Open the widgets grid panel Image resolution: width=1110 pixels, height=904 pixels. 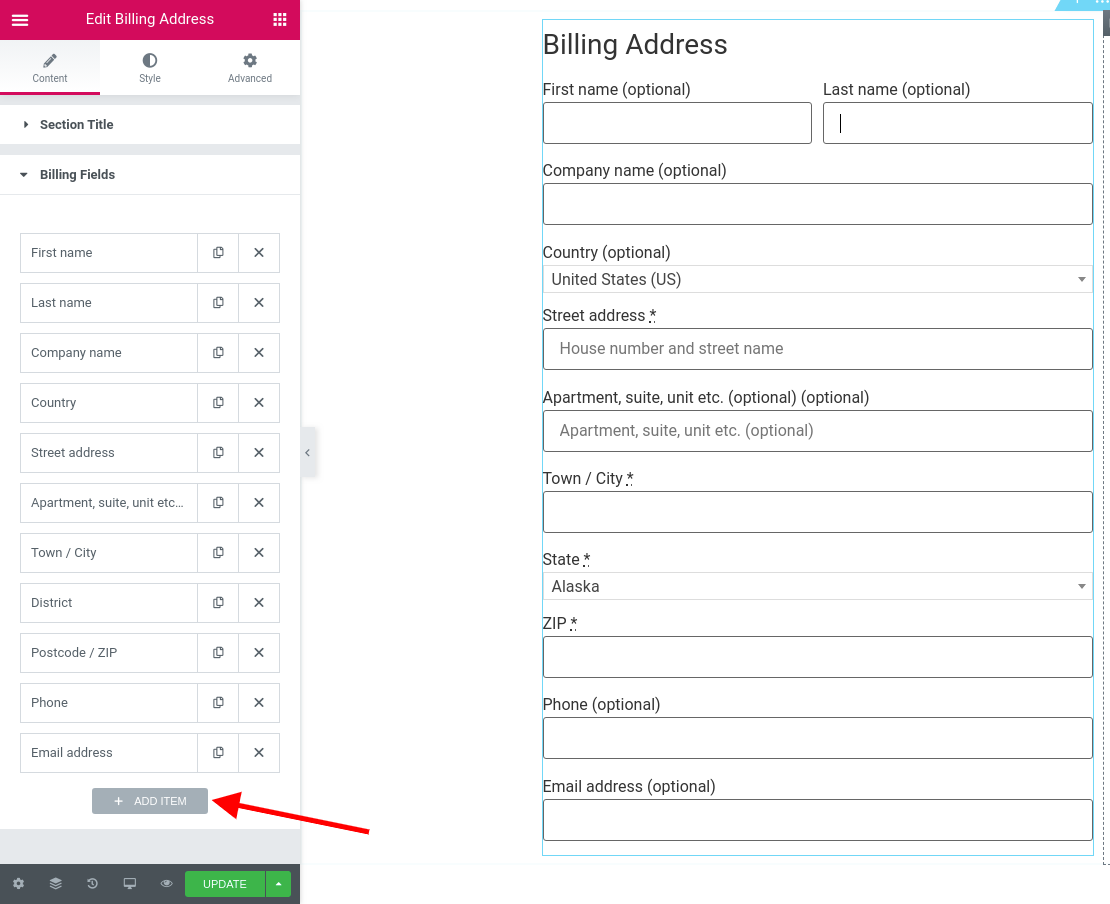pos(280,20)
